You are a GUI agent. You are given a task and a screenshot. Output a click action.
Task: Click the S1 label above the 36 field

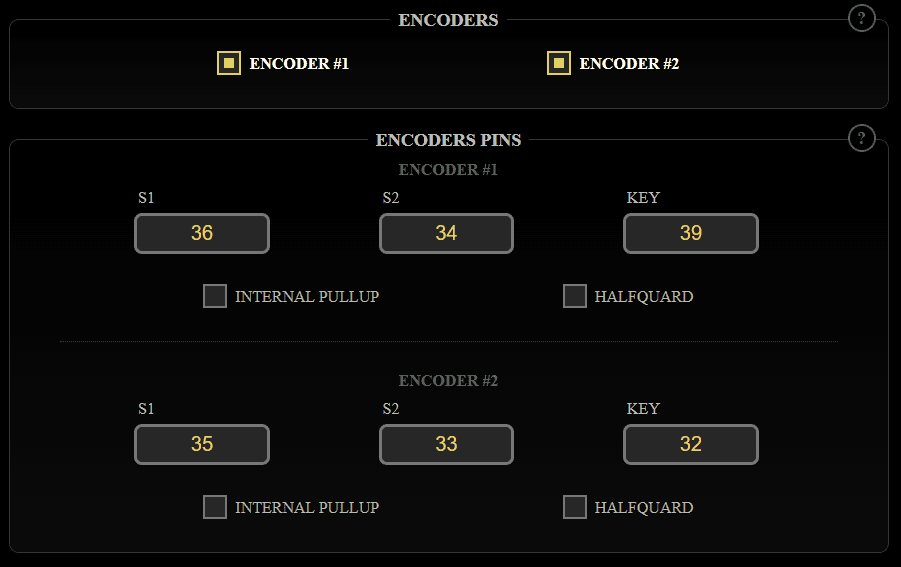click(x=146, y=198)
